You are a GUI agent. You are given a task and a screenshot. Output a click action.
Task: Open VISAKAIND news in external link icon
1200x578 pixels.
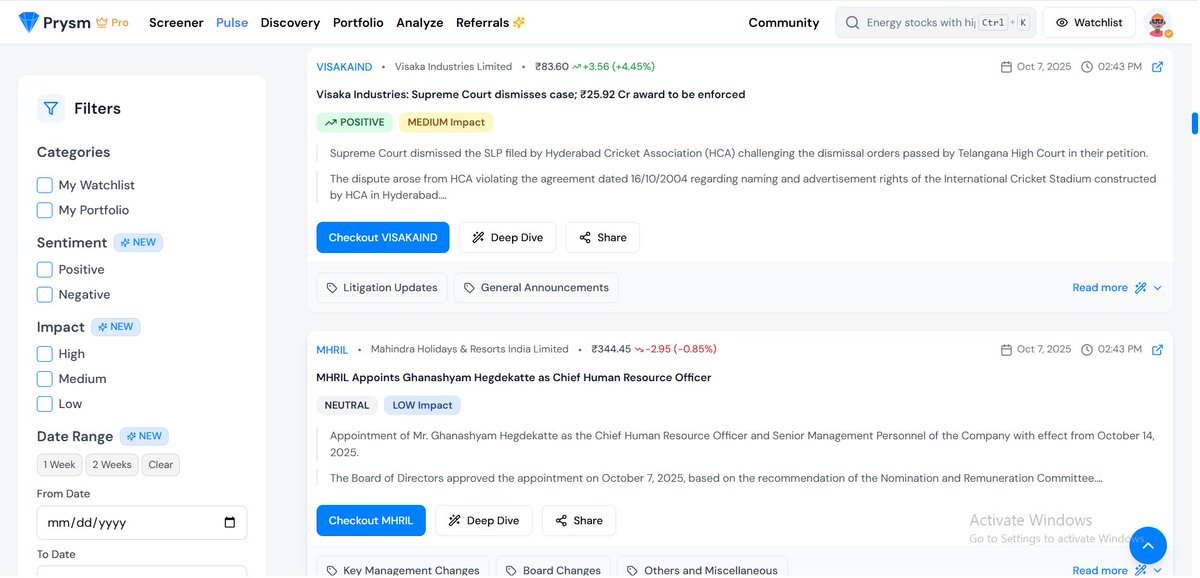[1157, 67]
